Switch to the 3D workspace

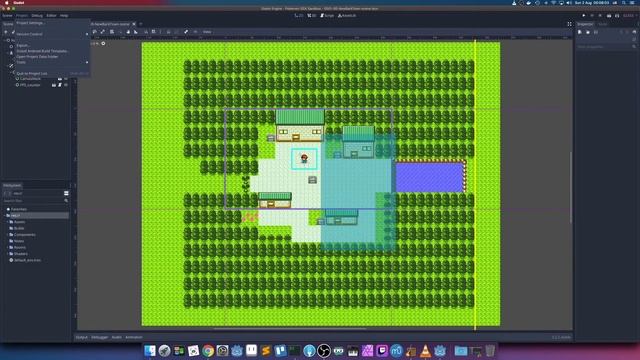312,16
